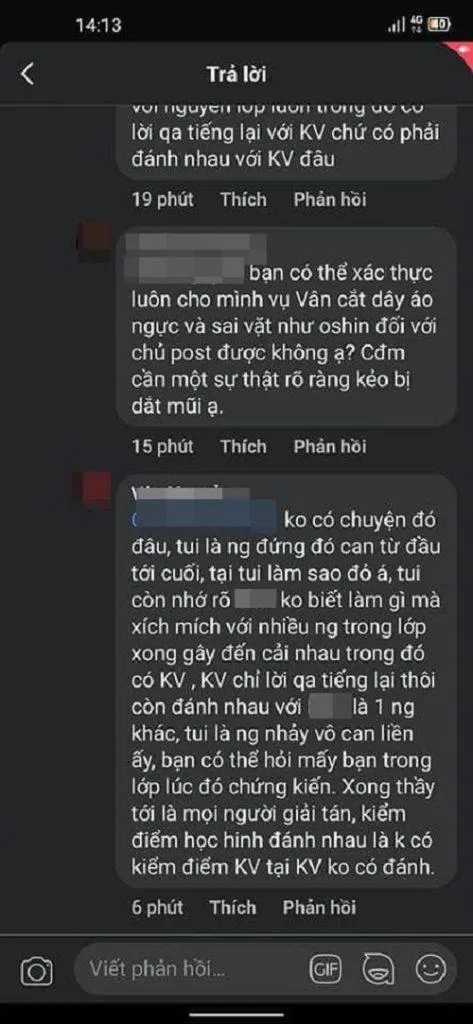Tap the battery icon in status bar
The height and width of the screenshot is (1024, 473).
[x=440, y=25]
